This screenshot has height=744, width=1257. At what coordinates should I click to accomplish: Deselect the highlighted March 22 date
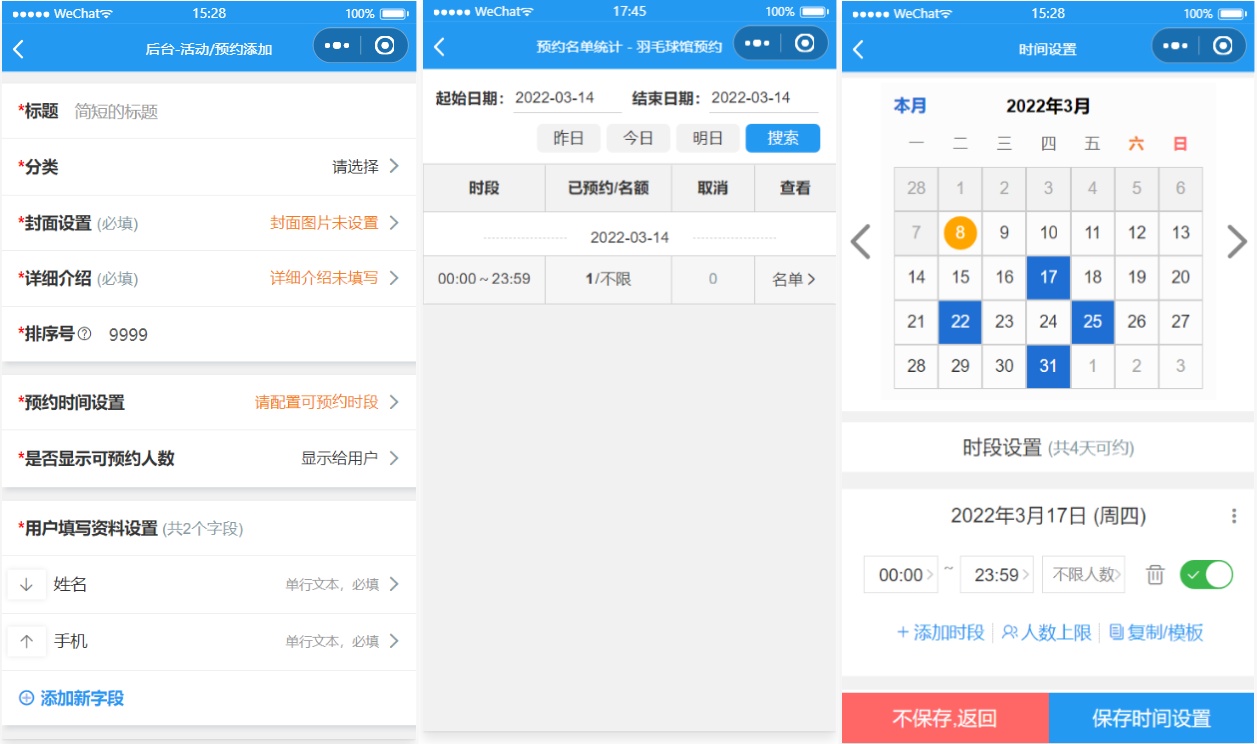(x=959, y=322)
